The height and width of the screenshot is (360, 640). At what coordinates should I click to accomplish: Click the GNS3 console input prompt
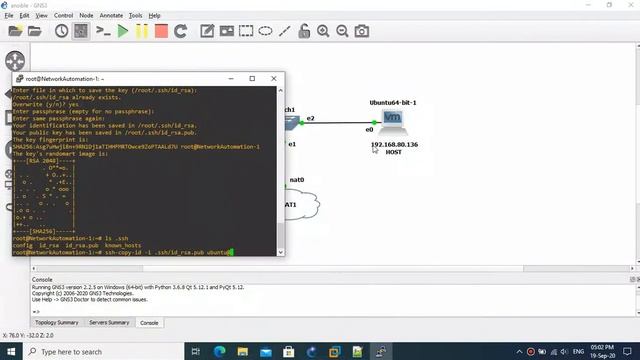click(x=36, y=312)
